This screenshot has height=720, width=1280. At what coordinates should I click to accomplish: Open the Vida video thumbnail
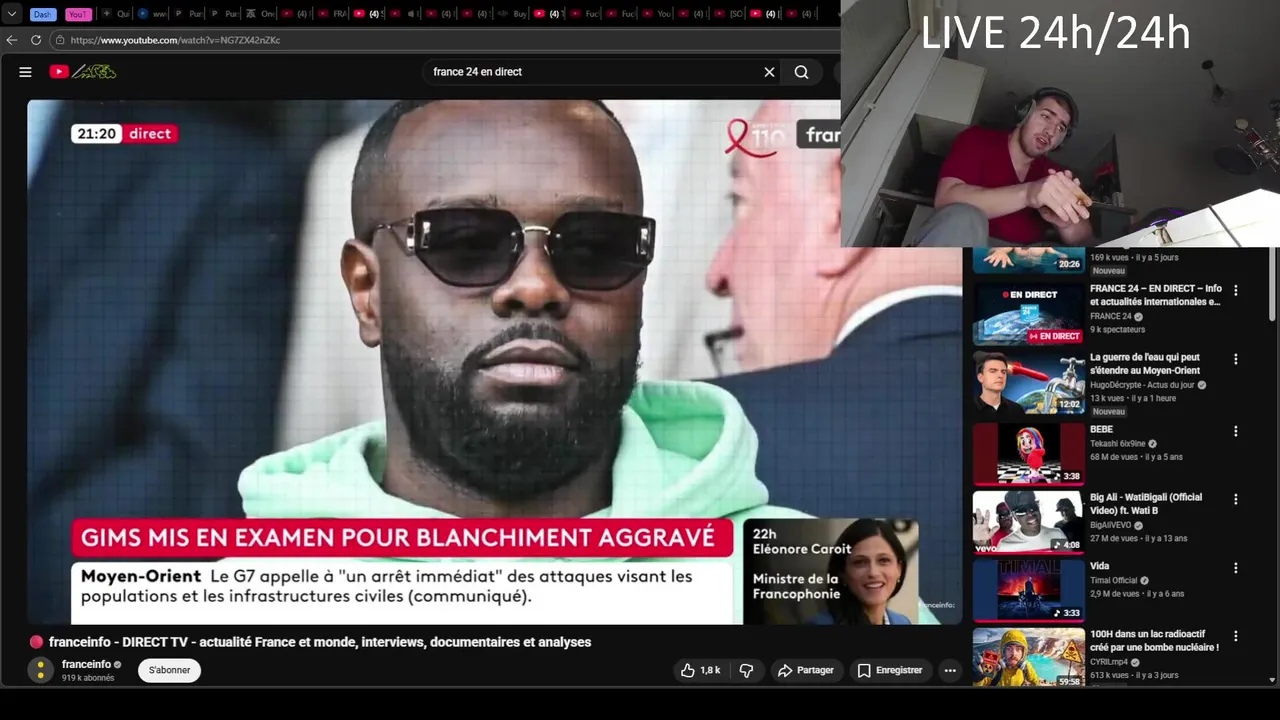pos(1028,590)
